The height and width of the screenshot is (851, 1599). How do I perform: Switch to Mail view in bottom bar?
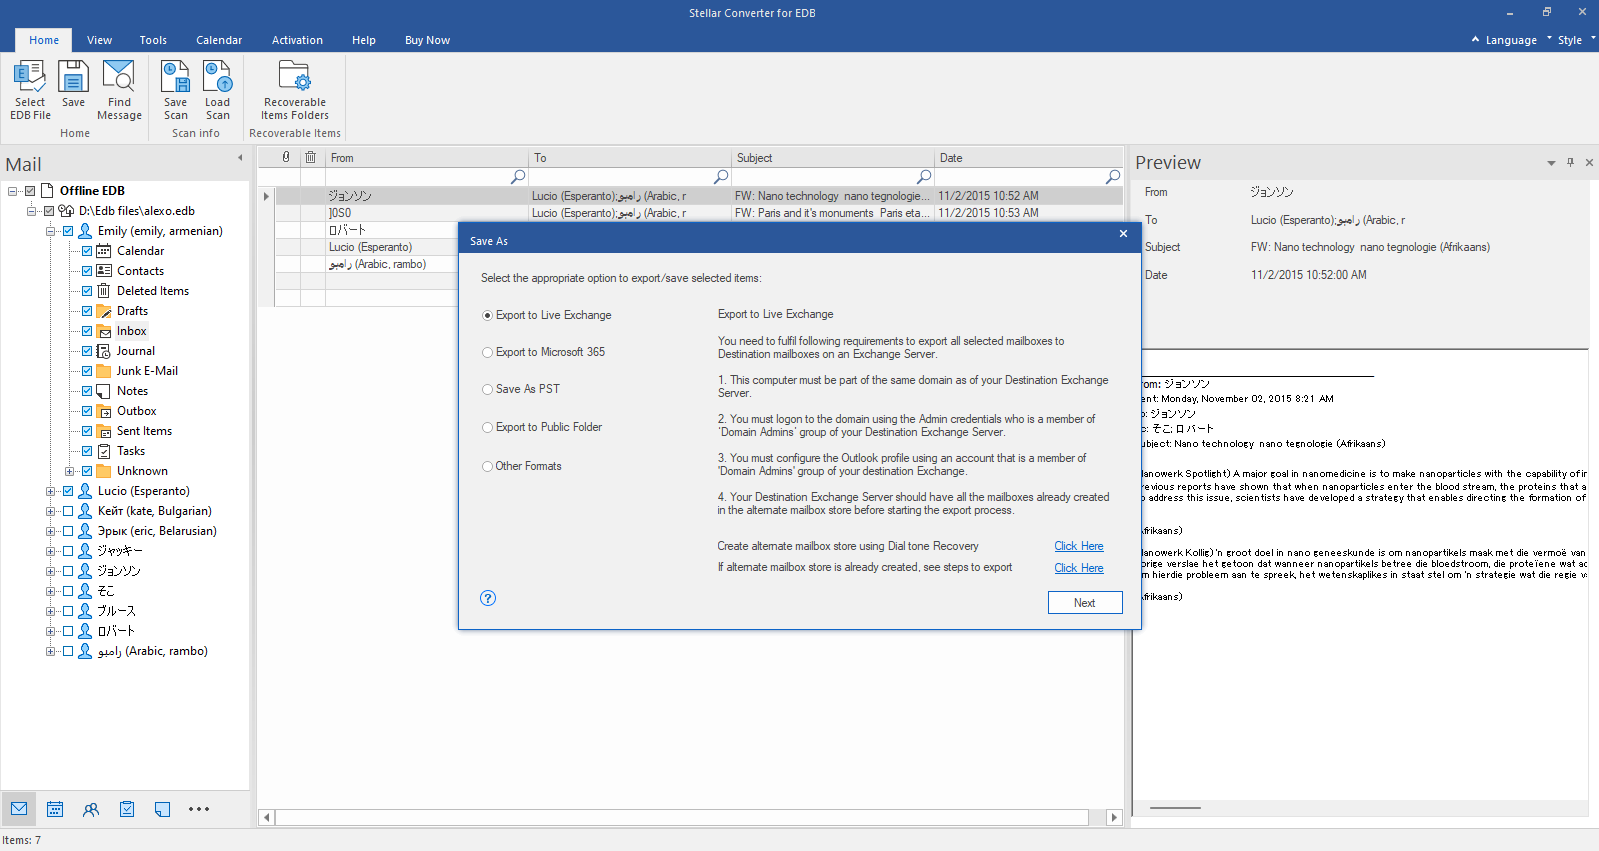click(x=19, y=809)
